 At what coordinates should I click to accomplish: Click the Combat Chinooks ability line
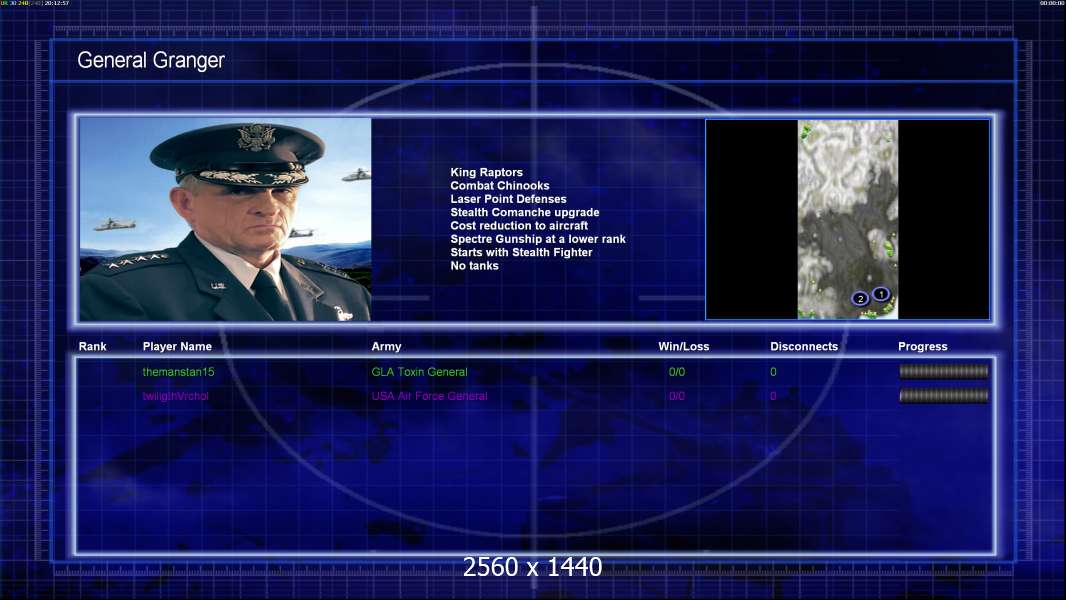(500, 186)
